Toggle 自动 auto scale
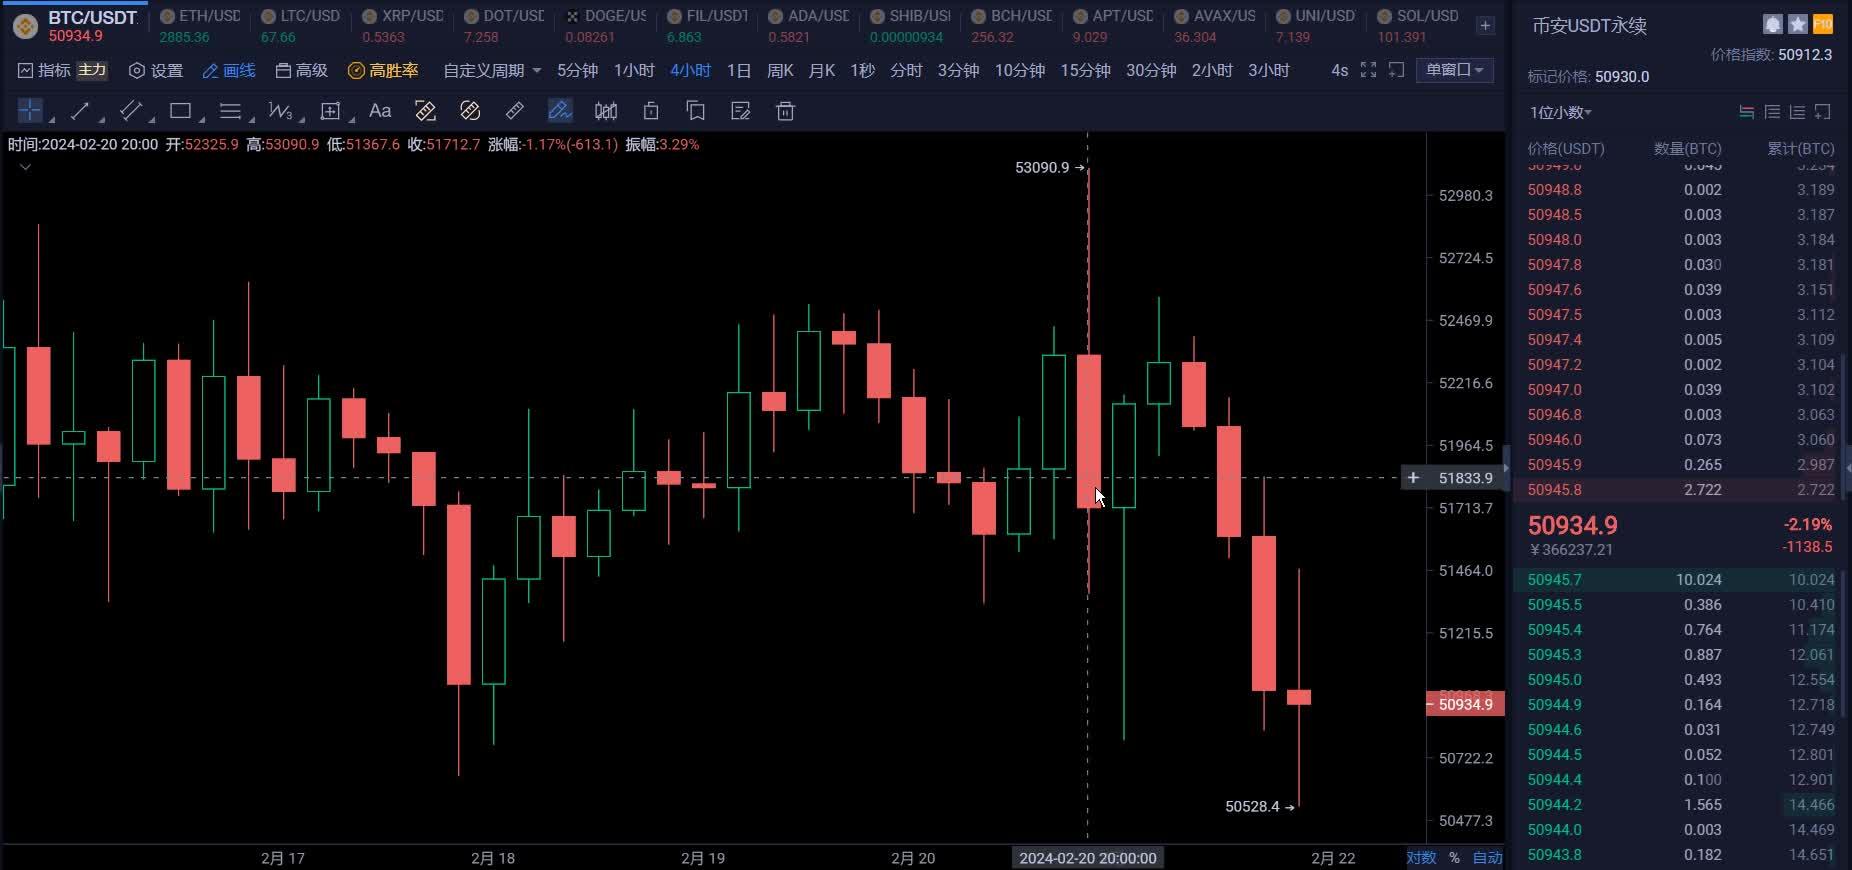The width and height of the screenshot is (1852, 870). 1487,858
